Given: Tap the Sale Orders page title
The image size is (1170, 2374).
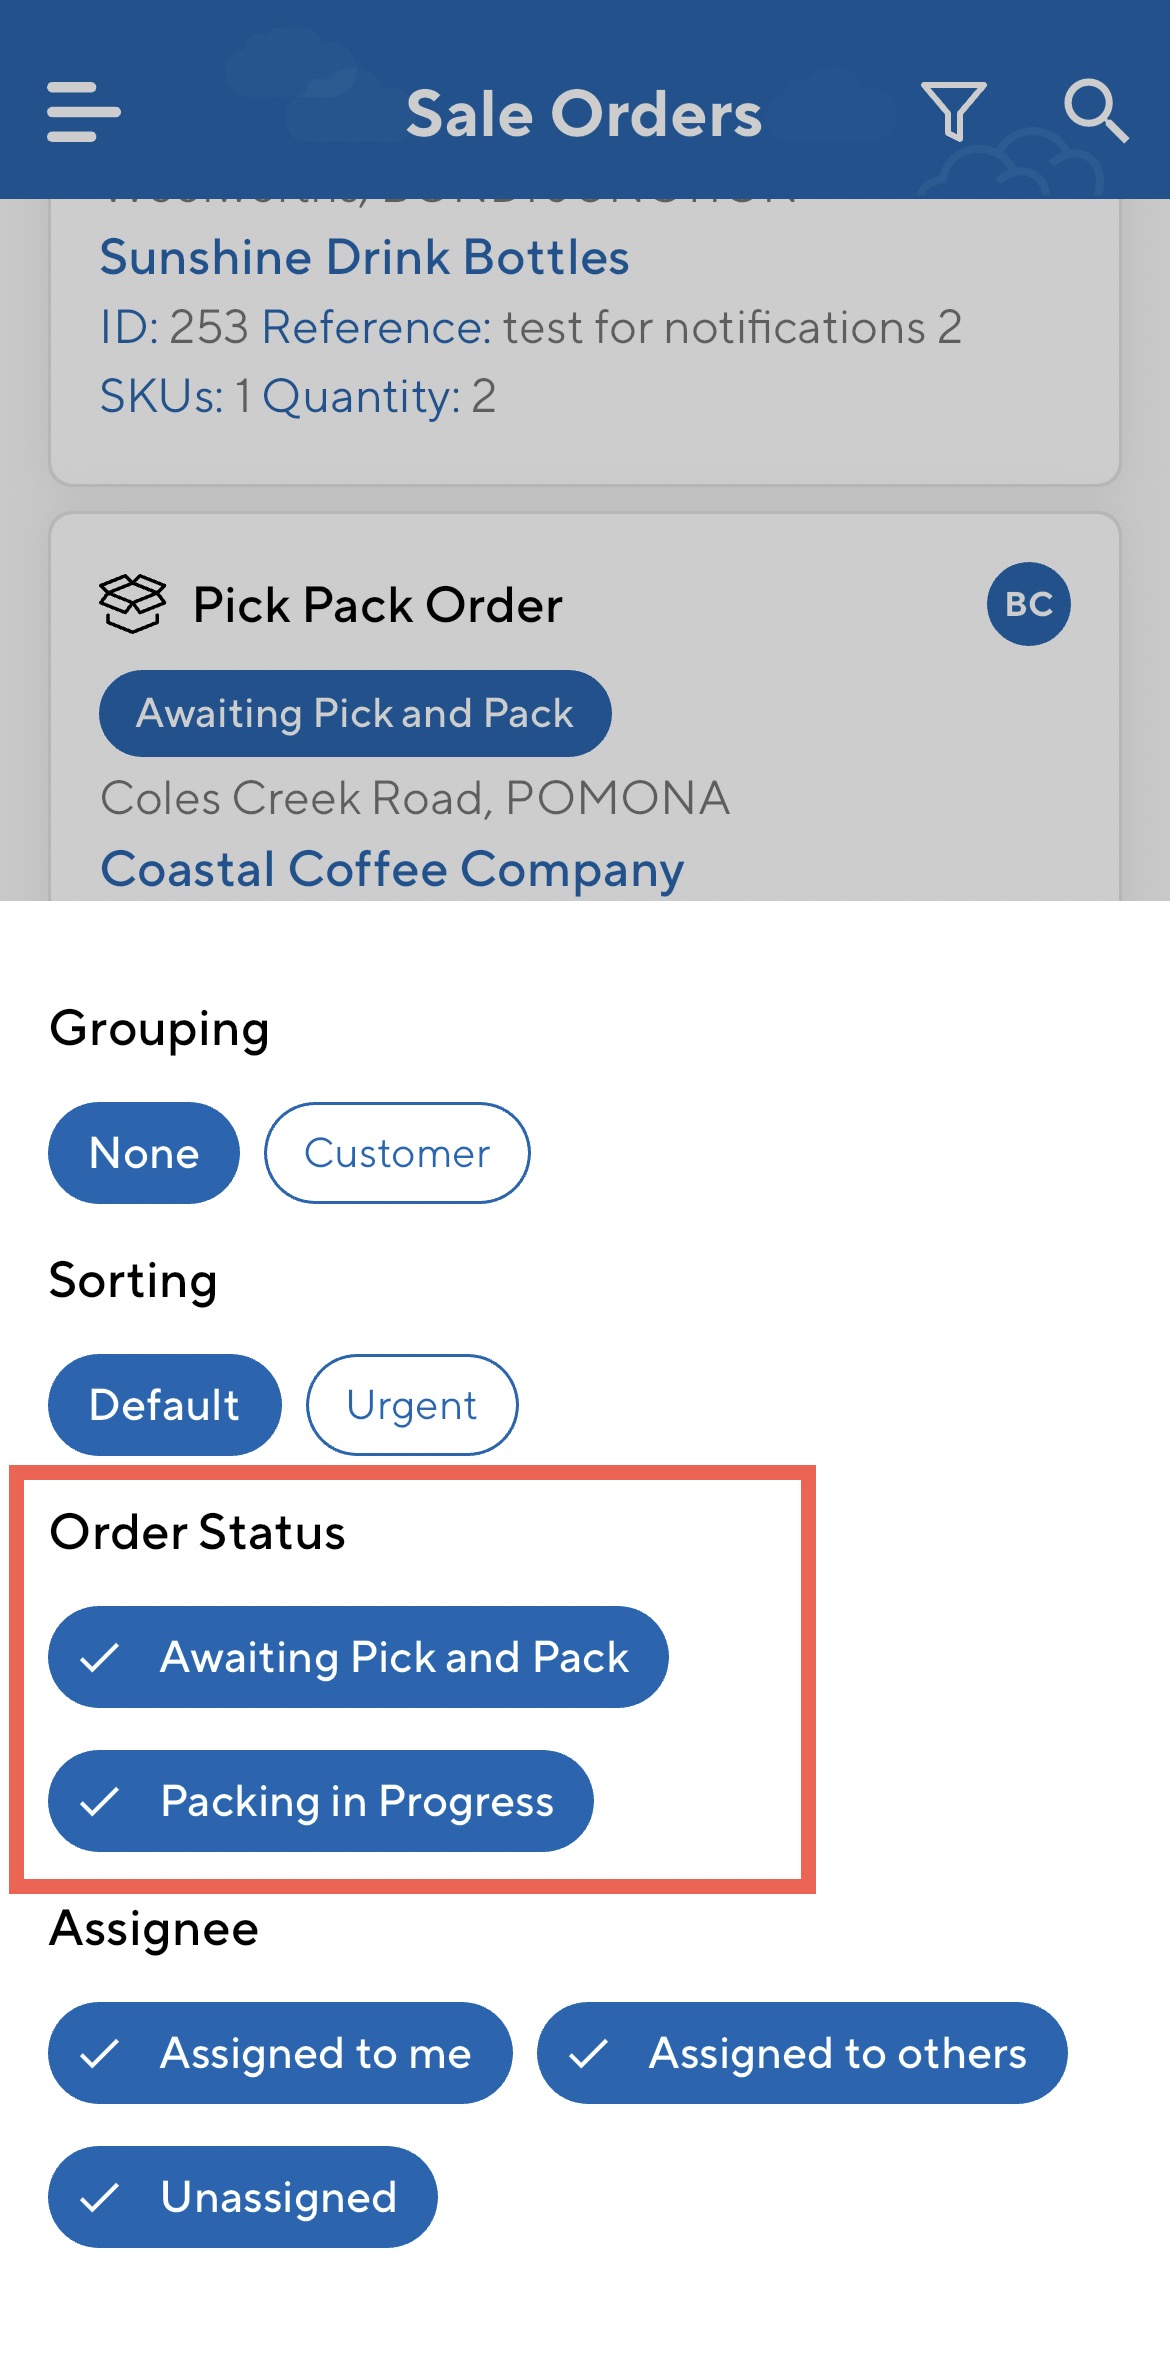Looking at the screenshot, I should pyautogui.click(x=584, y=113).
